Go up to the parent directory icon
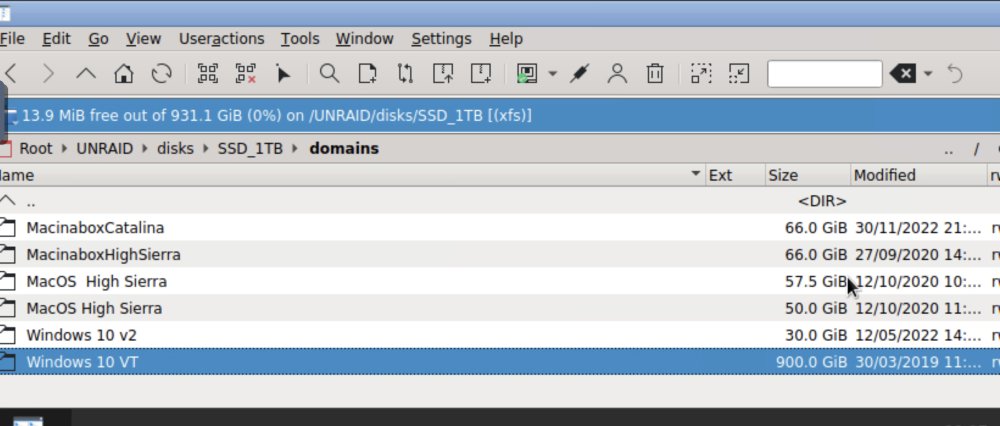Viewport: 1000px width, 426px height. [x=86, y=74]
